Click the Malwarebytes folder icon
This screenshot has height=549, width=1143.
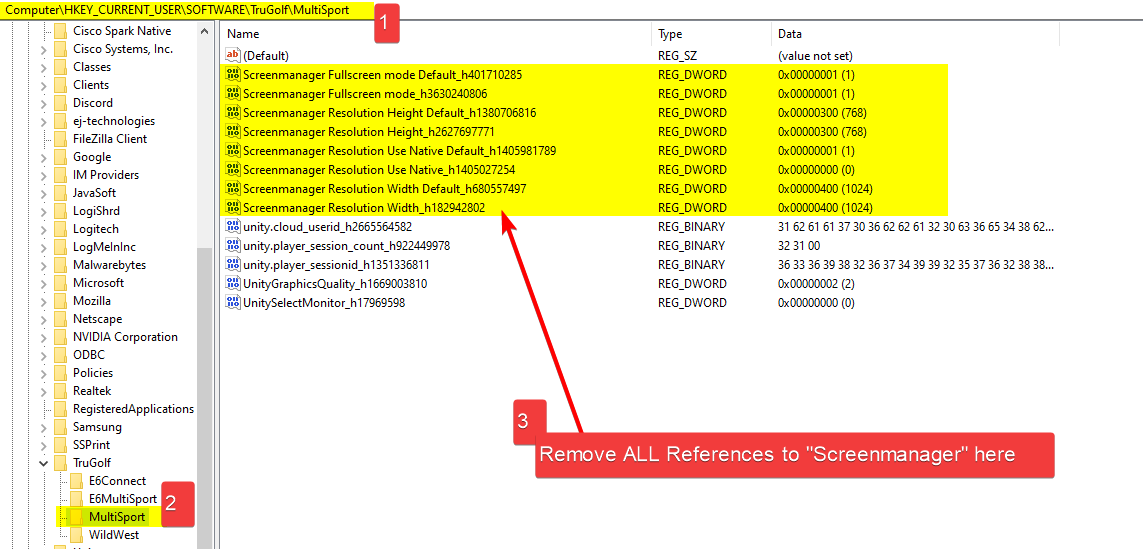(x=61, y=265)
